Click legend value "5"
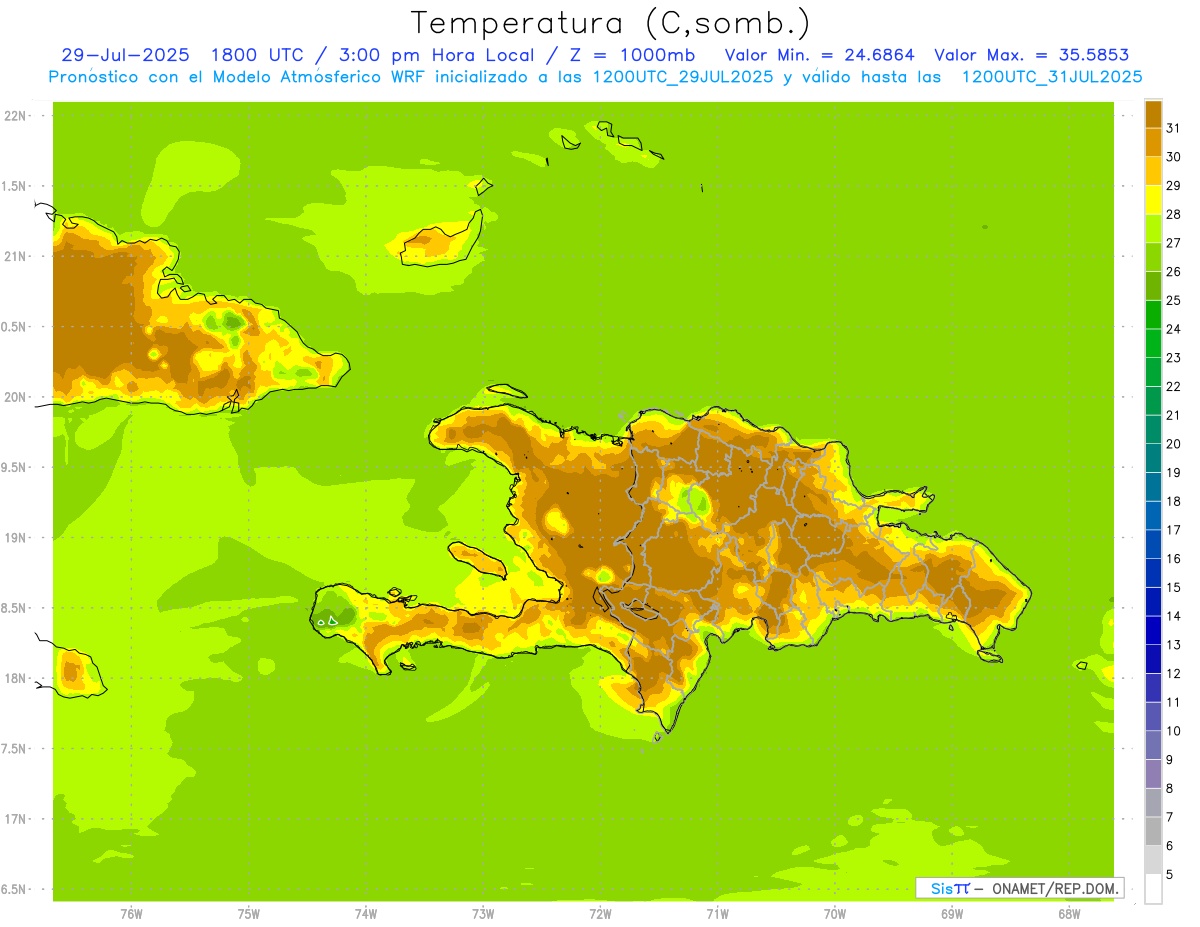 [x=1170, y=875]
